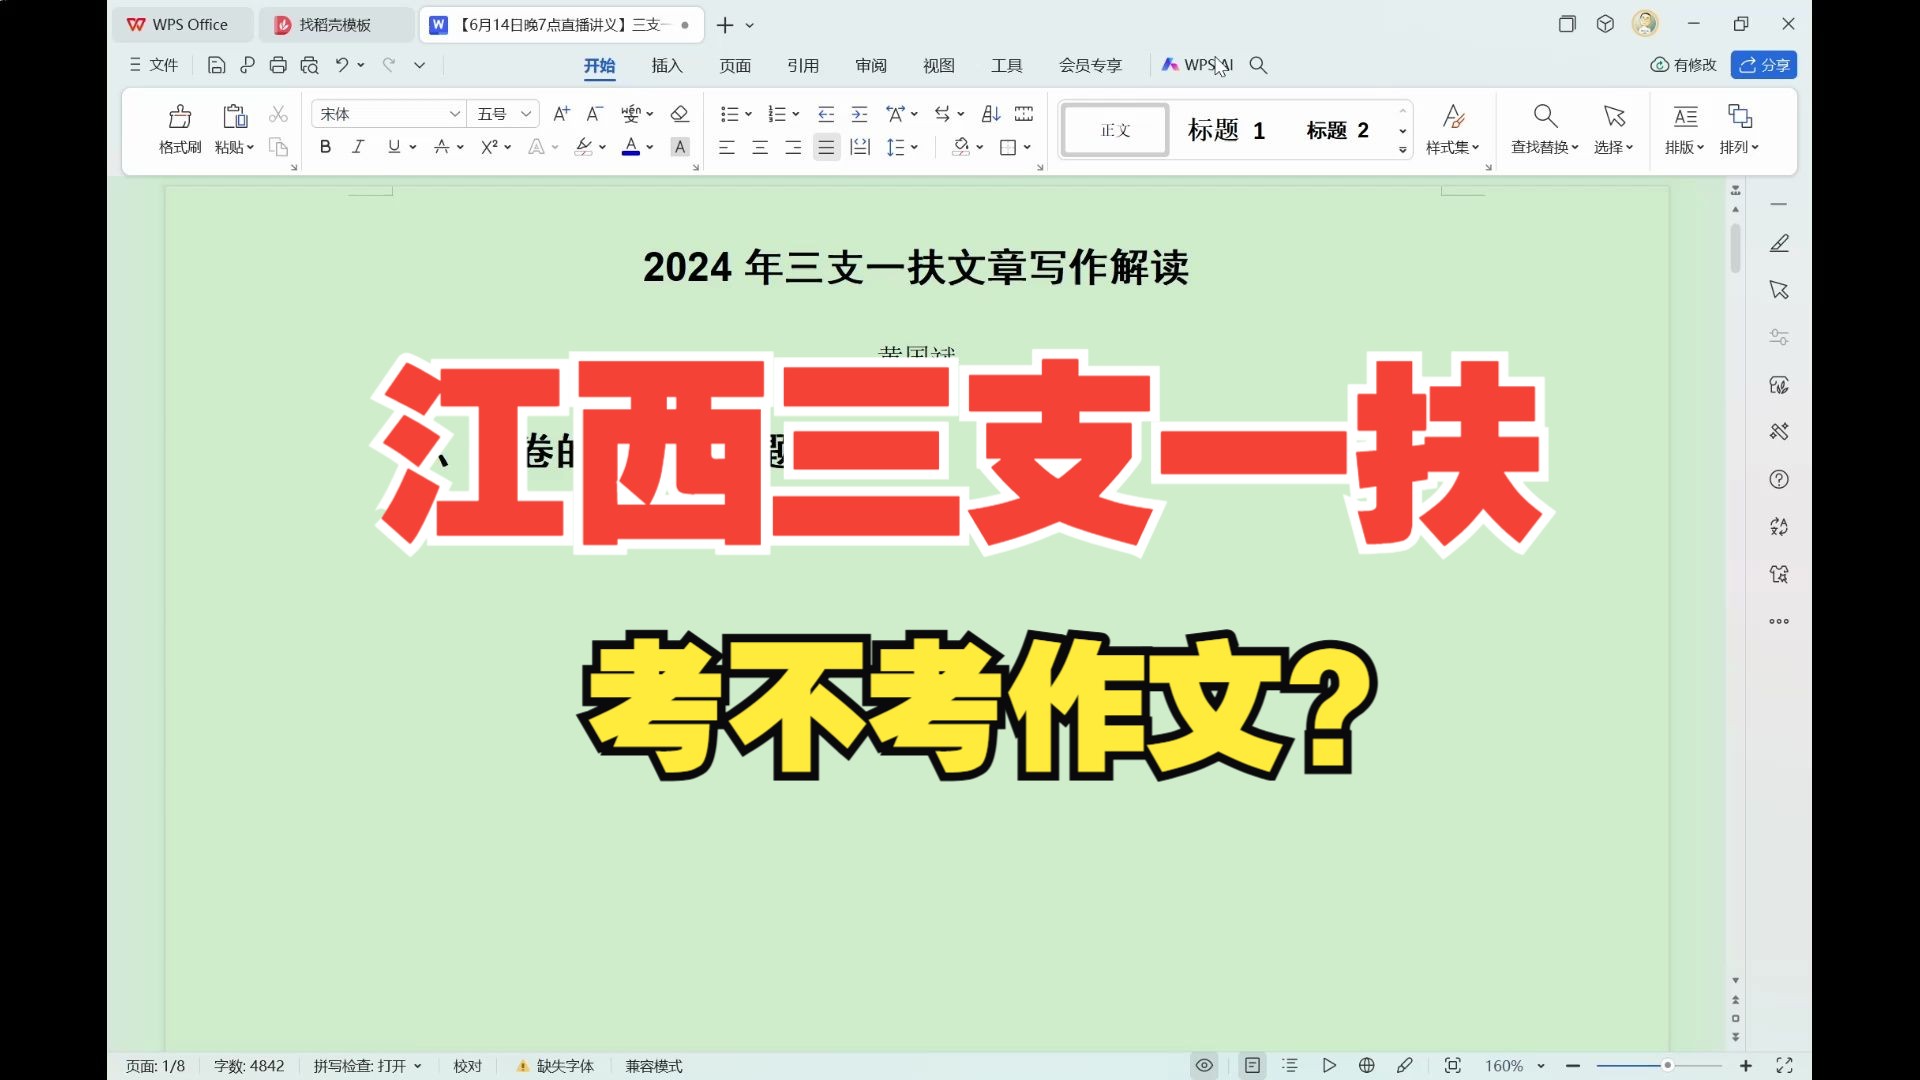Click the Style Set (样式集) icon

click(x=1453, y=116)
